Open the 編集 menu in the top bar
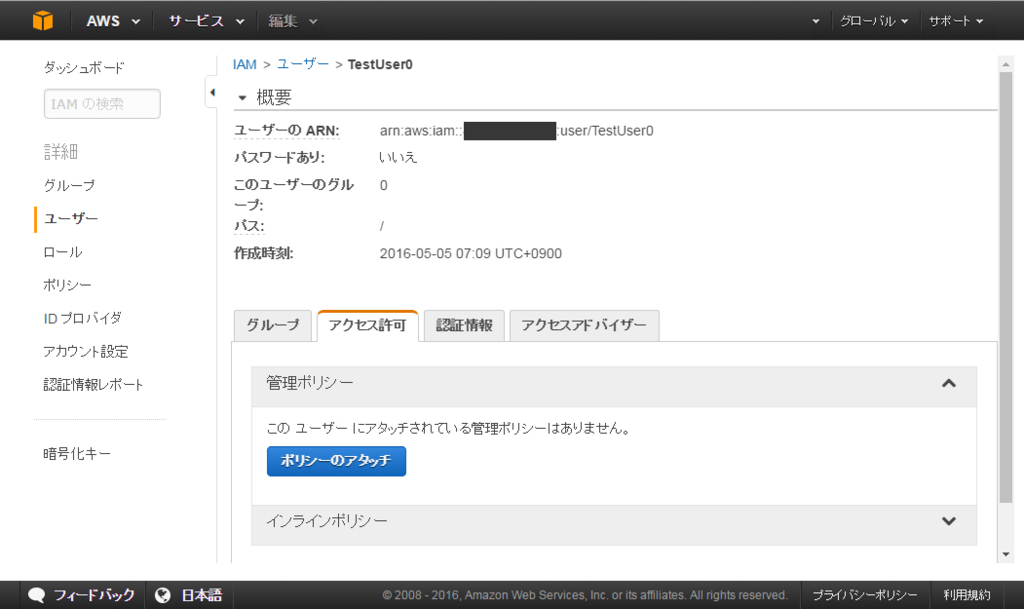This screenshot has height=609, width=1024. point(288,20)
